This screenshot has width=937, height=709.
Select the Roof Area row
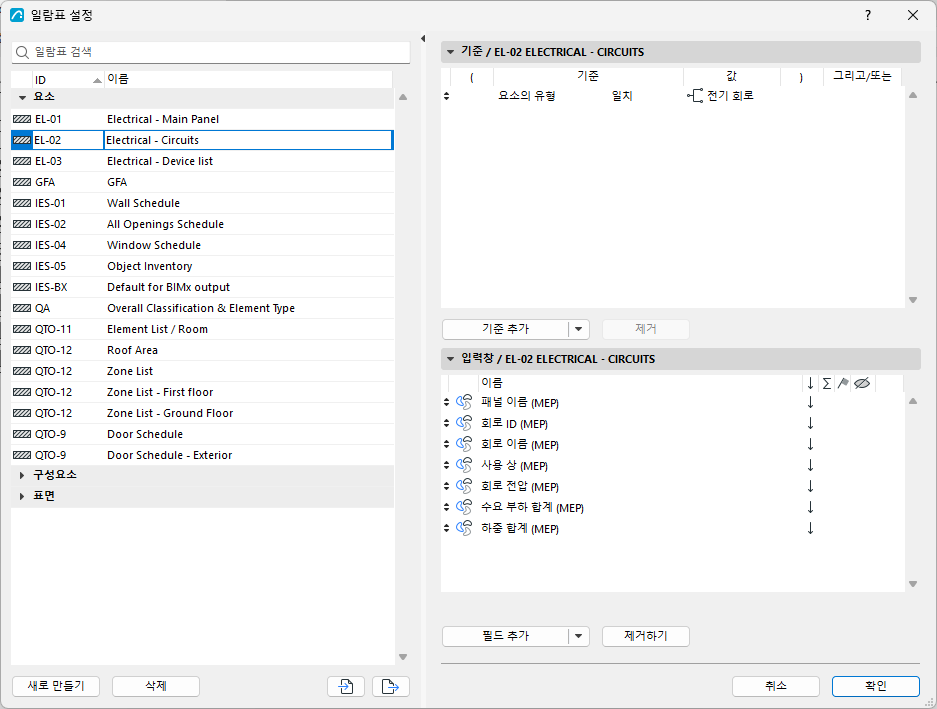[x=203, y=350]
